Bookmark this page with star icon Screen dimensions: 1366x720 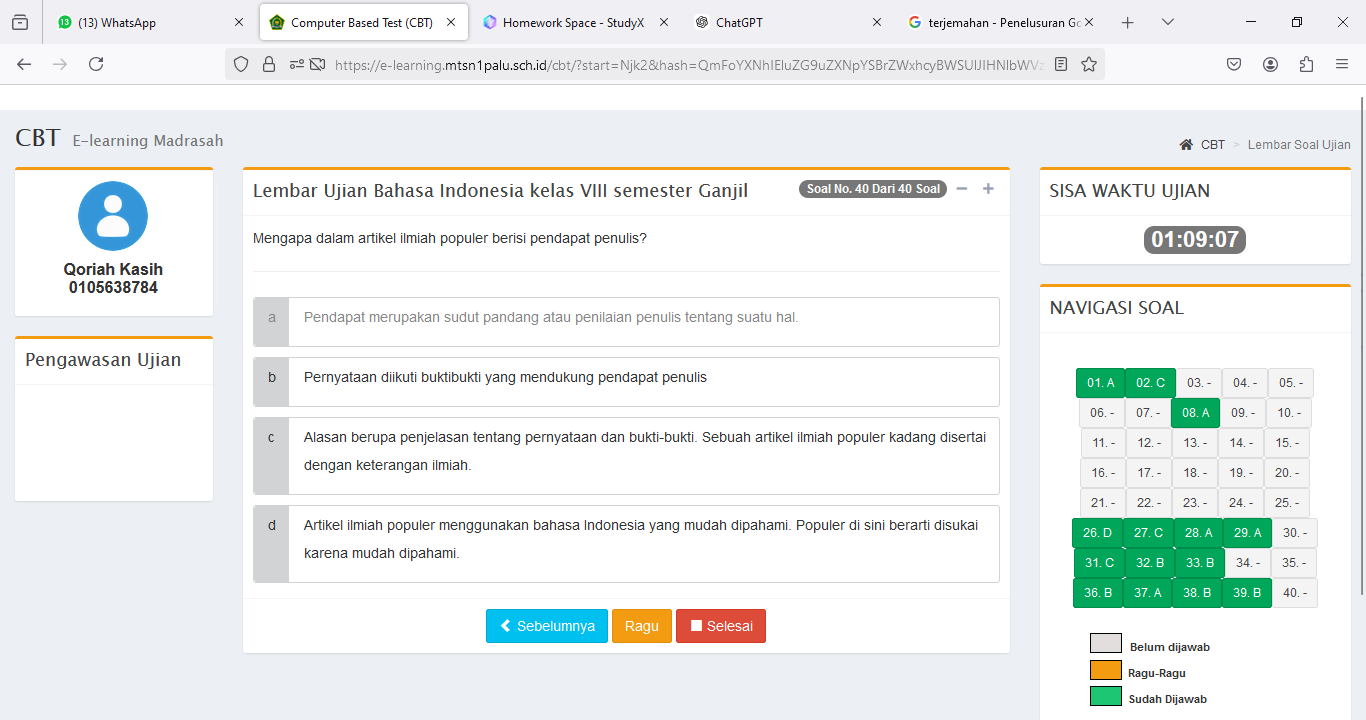1089,64
